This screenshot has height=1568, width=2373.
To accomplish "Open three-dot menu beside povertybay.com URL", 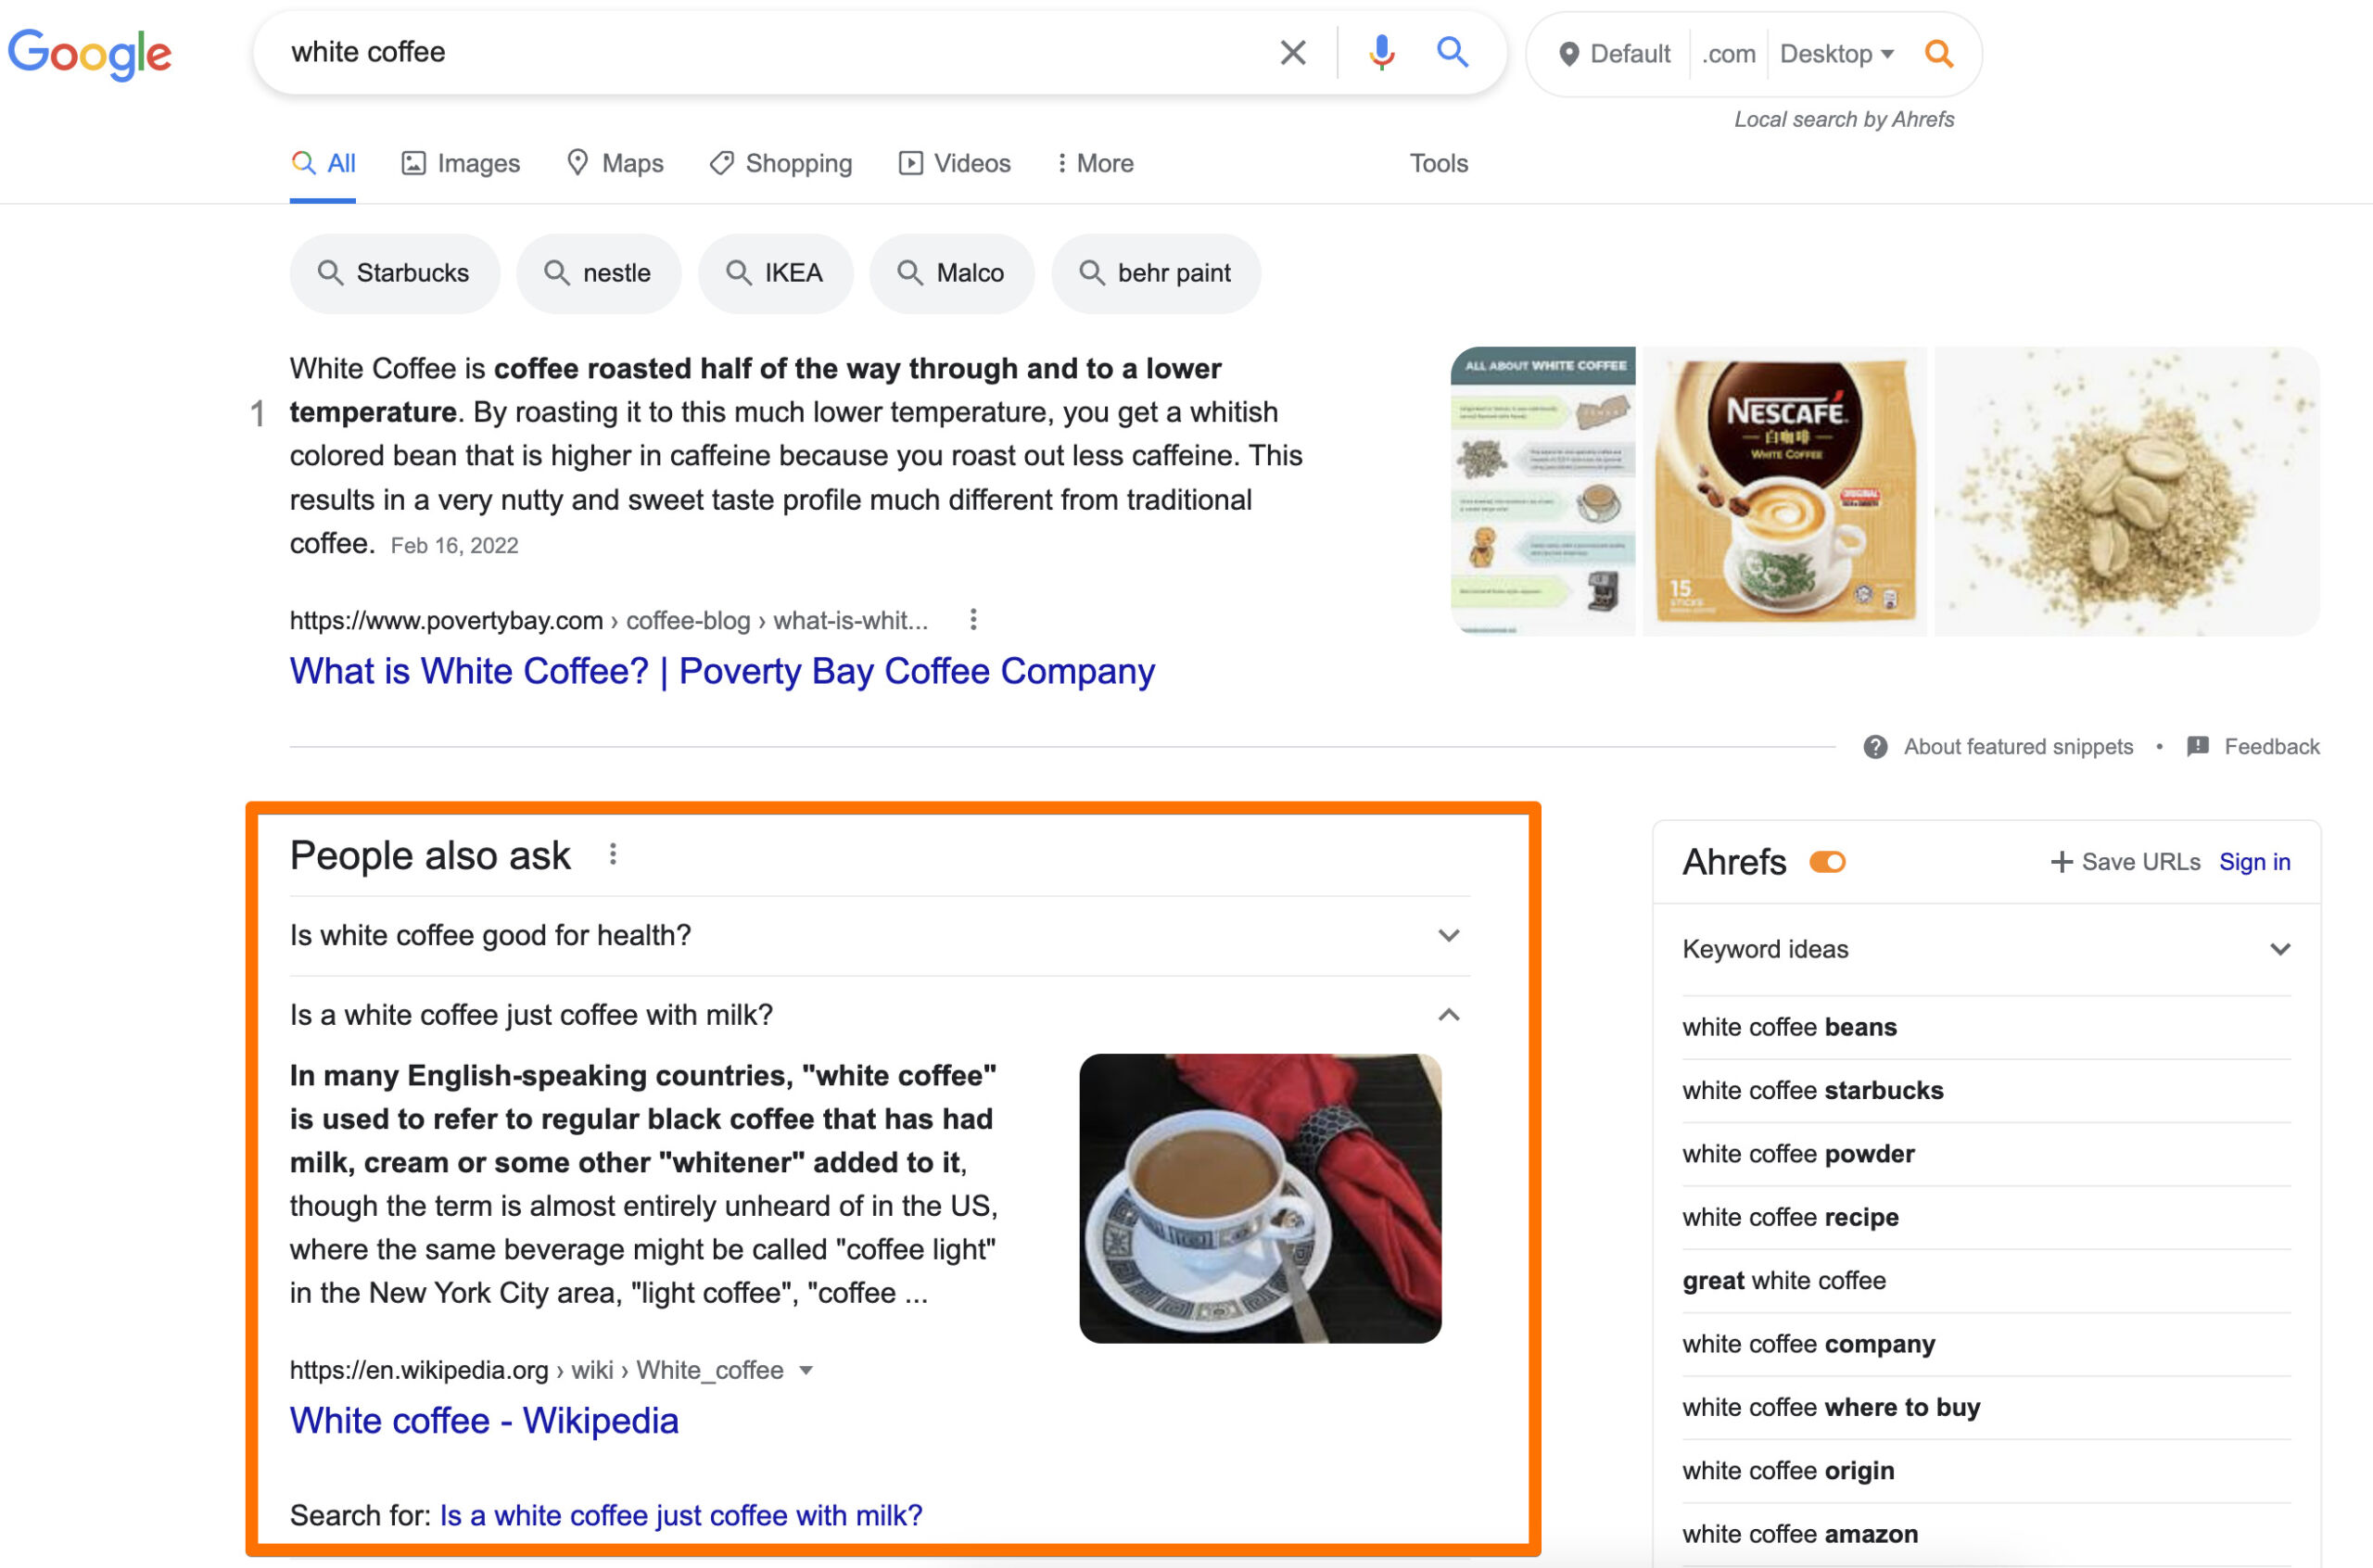I will 973,620.
